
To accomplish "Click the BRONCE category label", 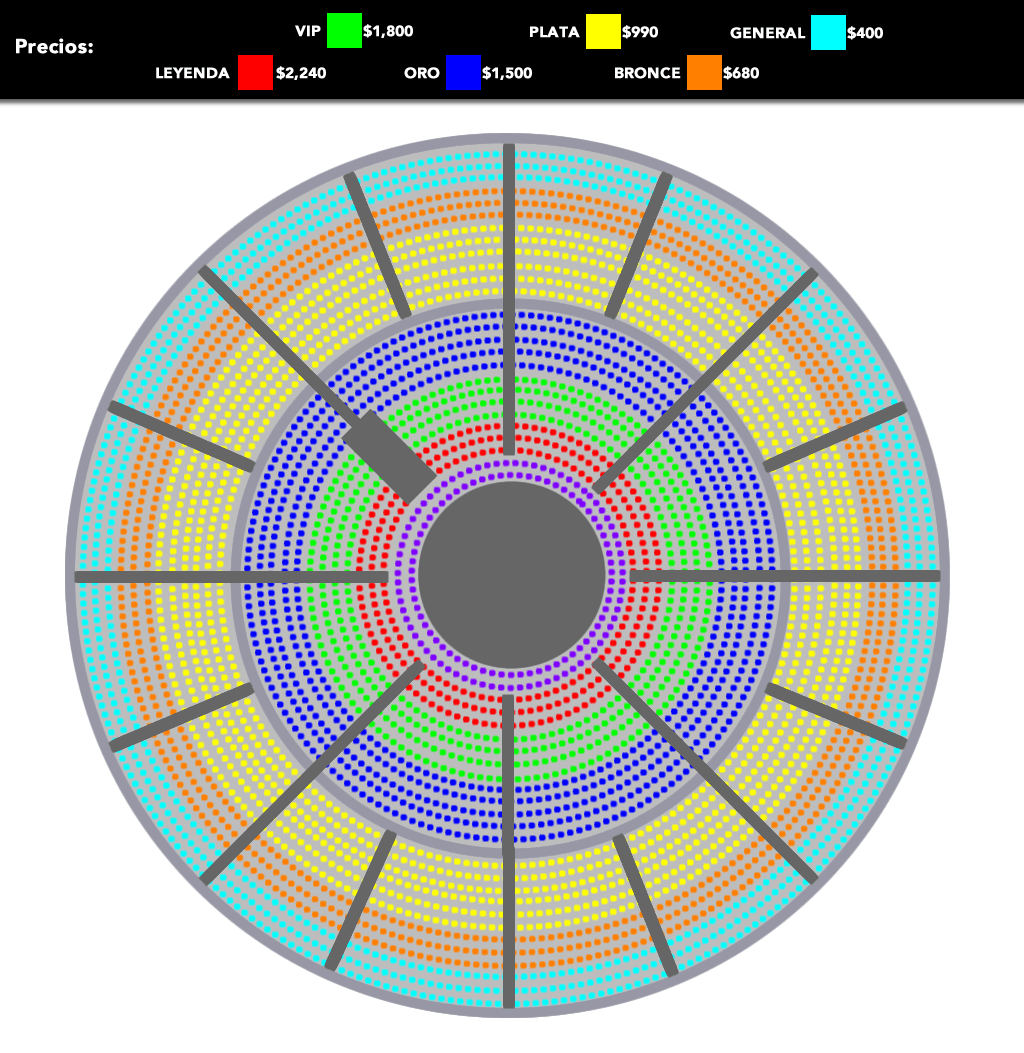I will pos(647,73).
